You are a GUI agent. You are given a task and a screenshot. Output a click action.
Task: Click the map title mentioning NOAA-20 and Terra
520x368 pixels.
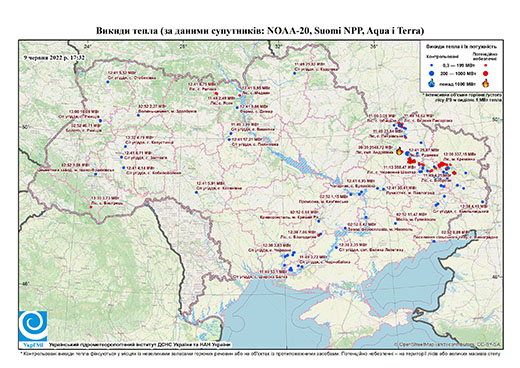pos(260,31)
